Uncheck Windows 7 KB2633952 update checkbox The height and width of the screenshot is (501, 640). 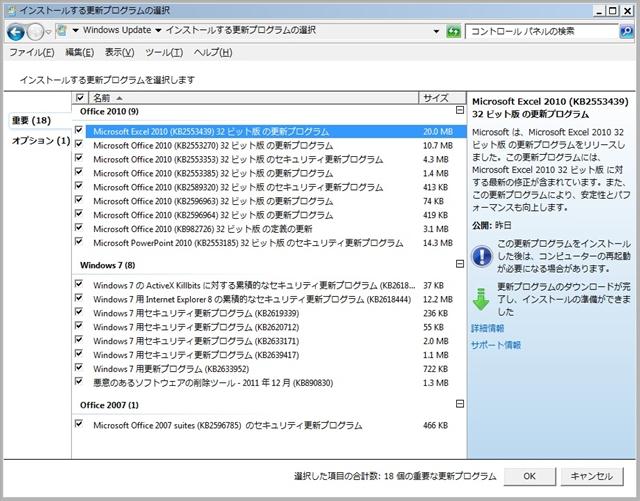pyautogui.click(x=79, y=367)
